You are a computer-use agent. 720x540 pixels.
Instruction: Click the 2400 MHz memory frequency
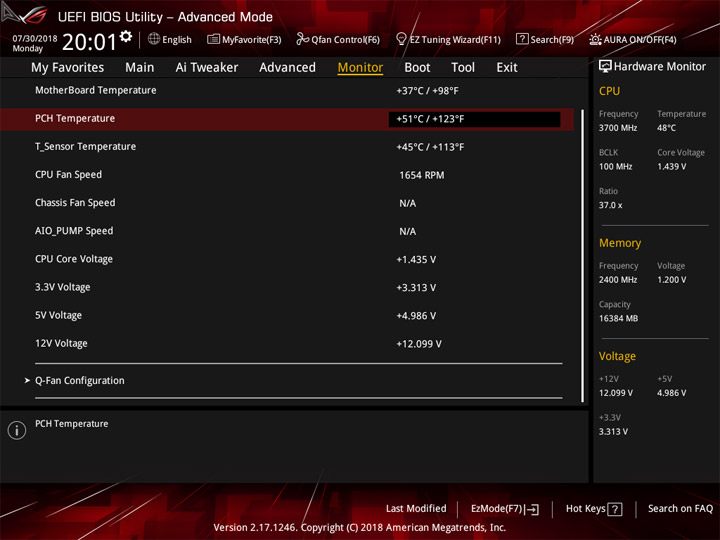[x=618, y=280]
